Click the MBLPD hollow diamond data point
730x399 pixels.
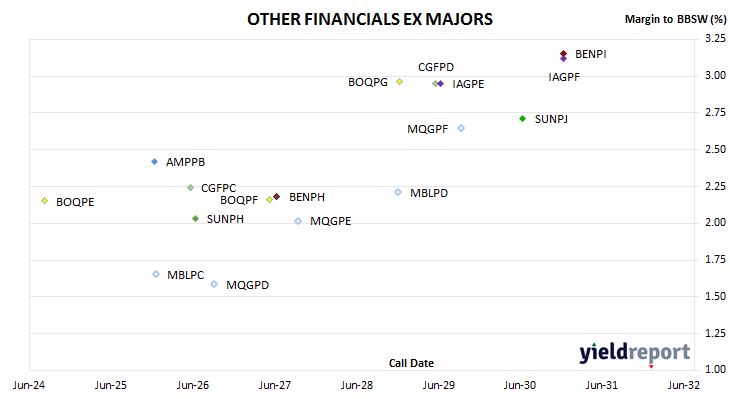click(398, 192)
